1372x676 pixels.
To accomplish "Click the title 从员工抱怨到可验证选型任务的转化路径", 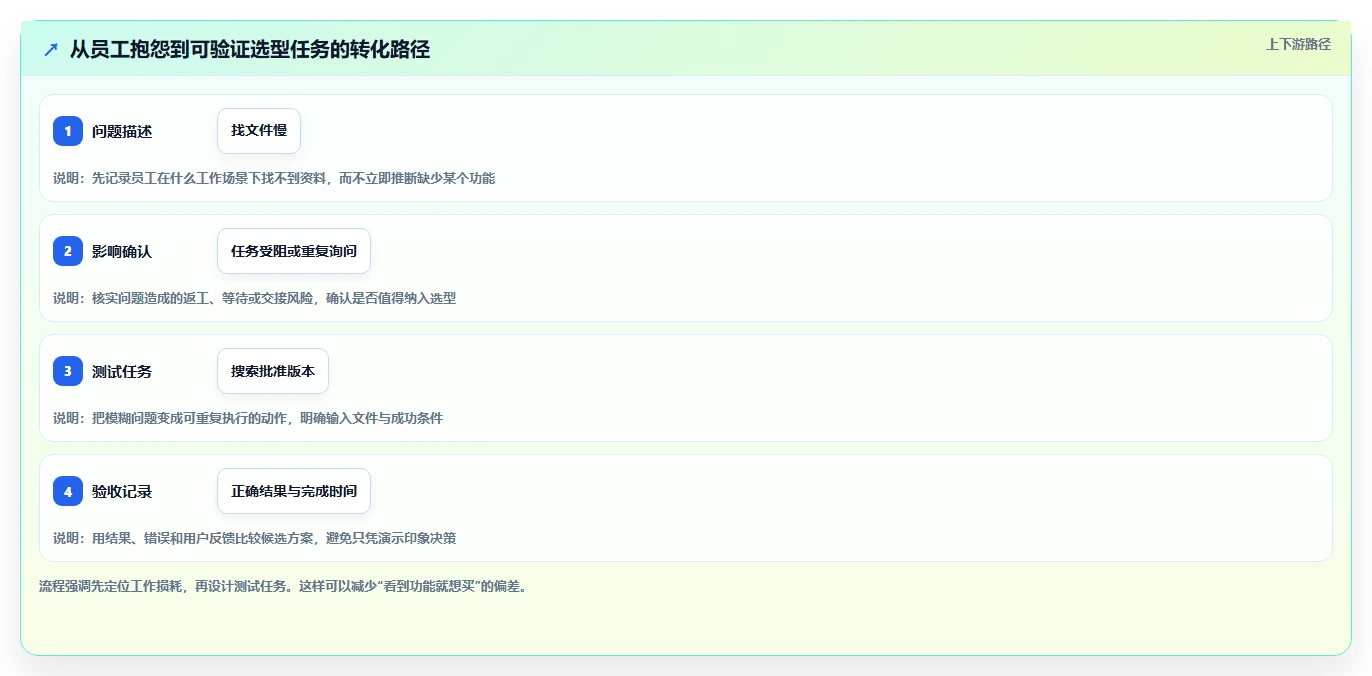I will pyautogui.click(x=250, y=49).
